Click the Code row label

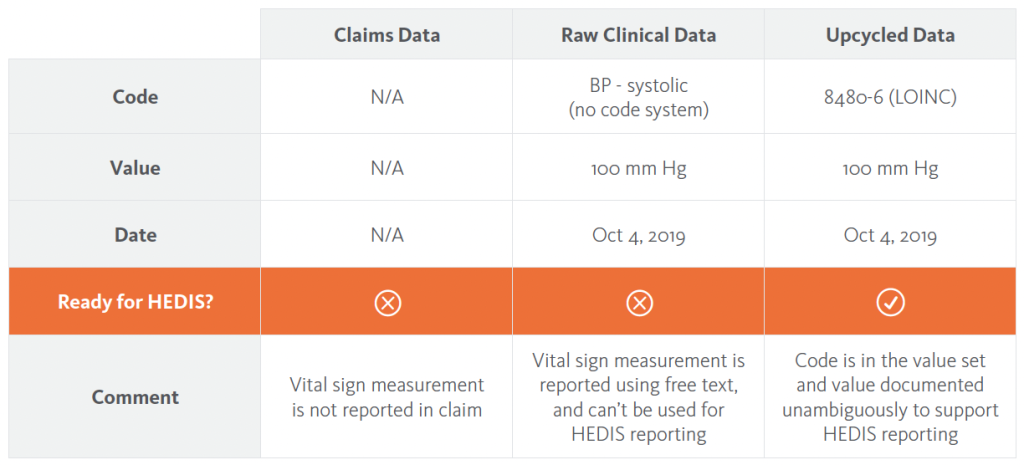click(135, 97)
